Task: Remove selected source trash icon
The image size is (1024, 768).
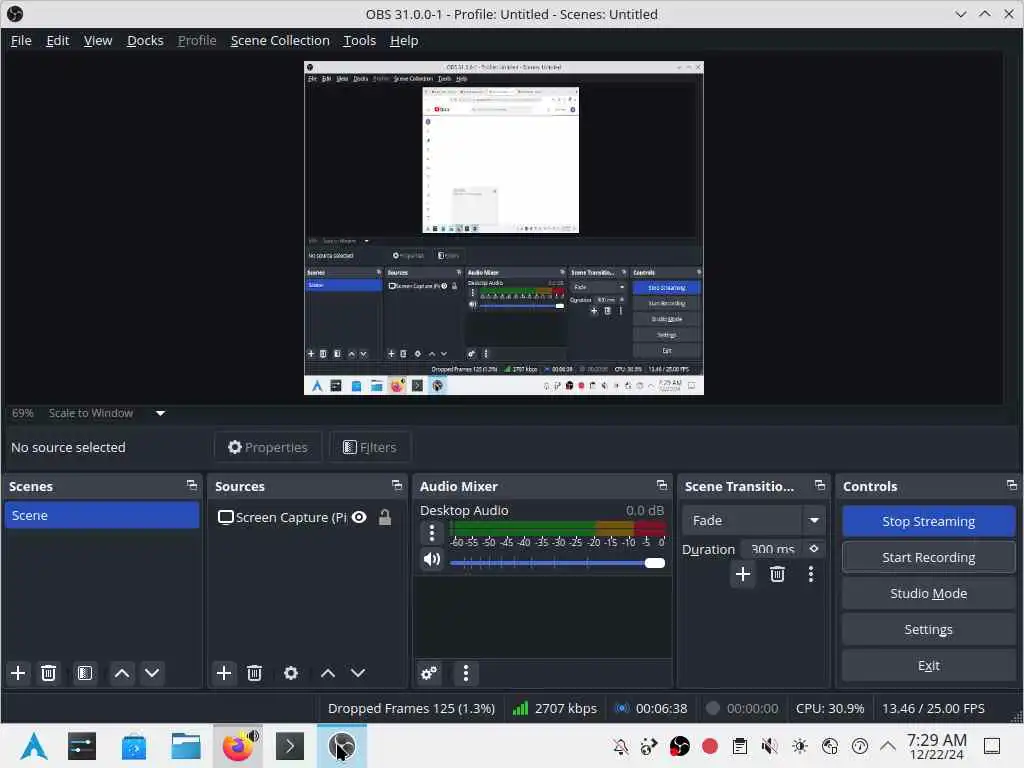Action: (255, 673)
